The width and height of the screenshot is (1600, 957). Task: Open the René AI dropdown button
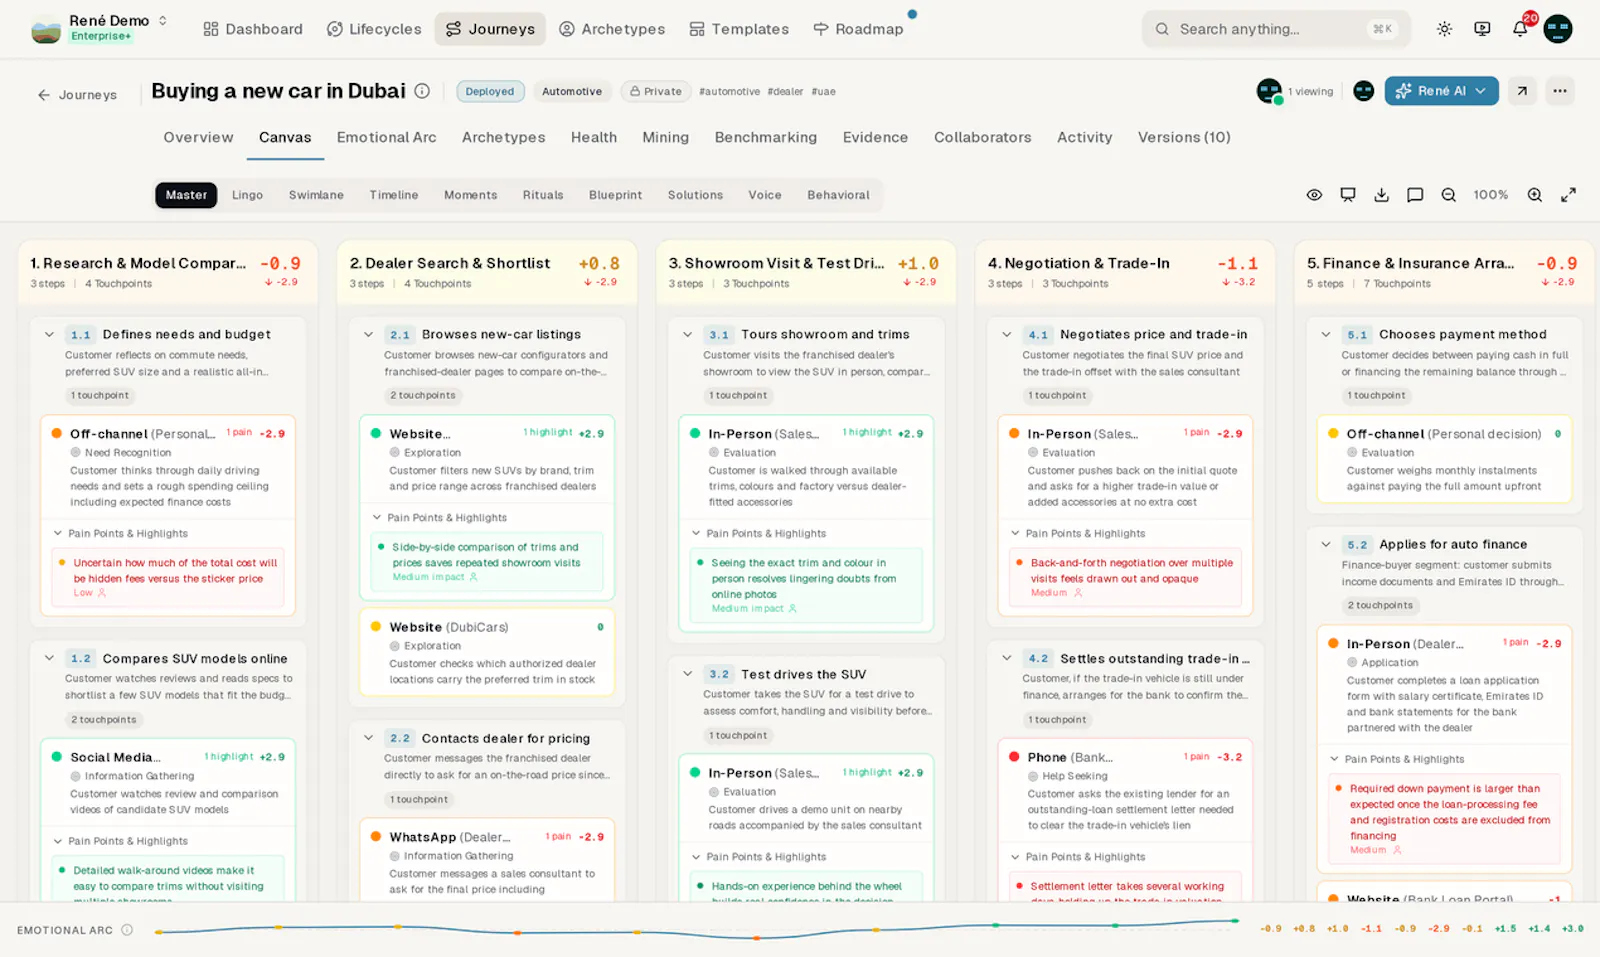click(1441, 91)
